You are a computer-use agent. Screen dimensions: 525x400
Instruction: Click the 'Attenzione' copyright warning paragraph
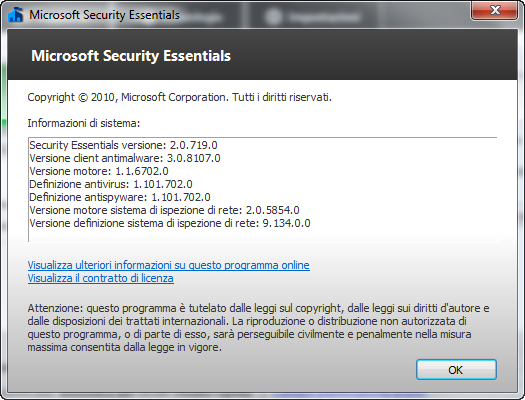point(258,328)
